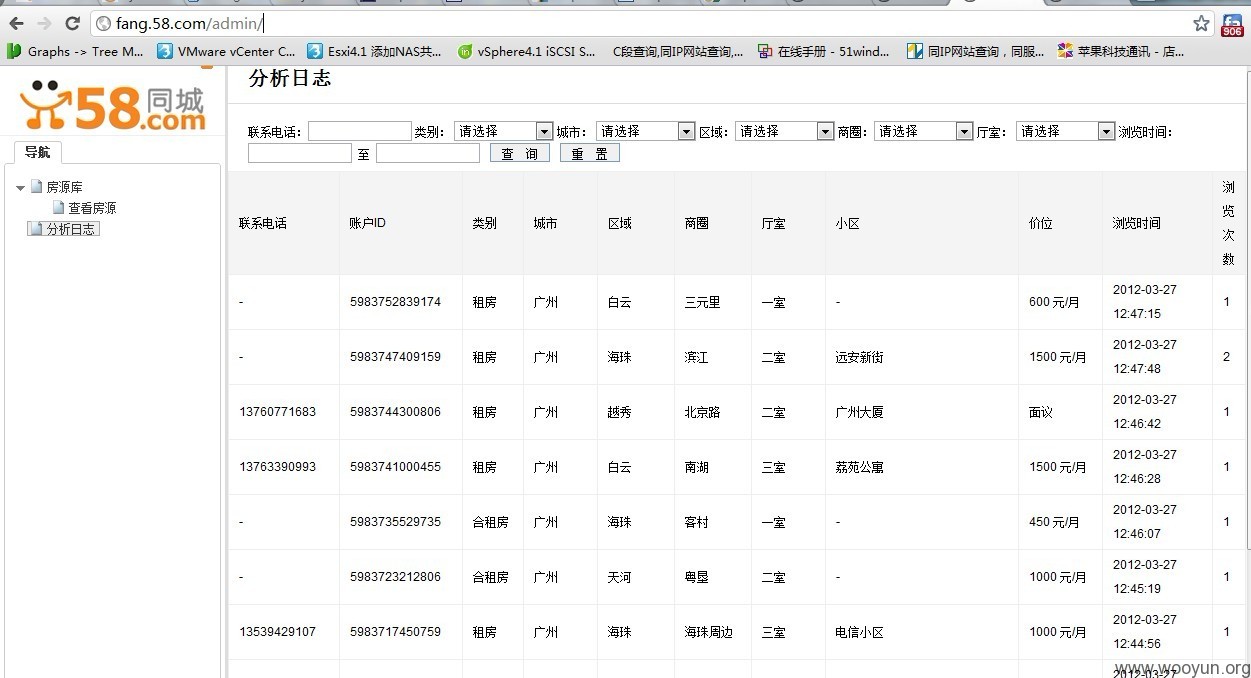Viewport: 1251px width, 678px height.
Task: Click the address bar showing fang.58.com/admin/
Action: (640, 23)
